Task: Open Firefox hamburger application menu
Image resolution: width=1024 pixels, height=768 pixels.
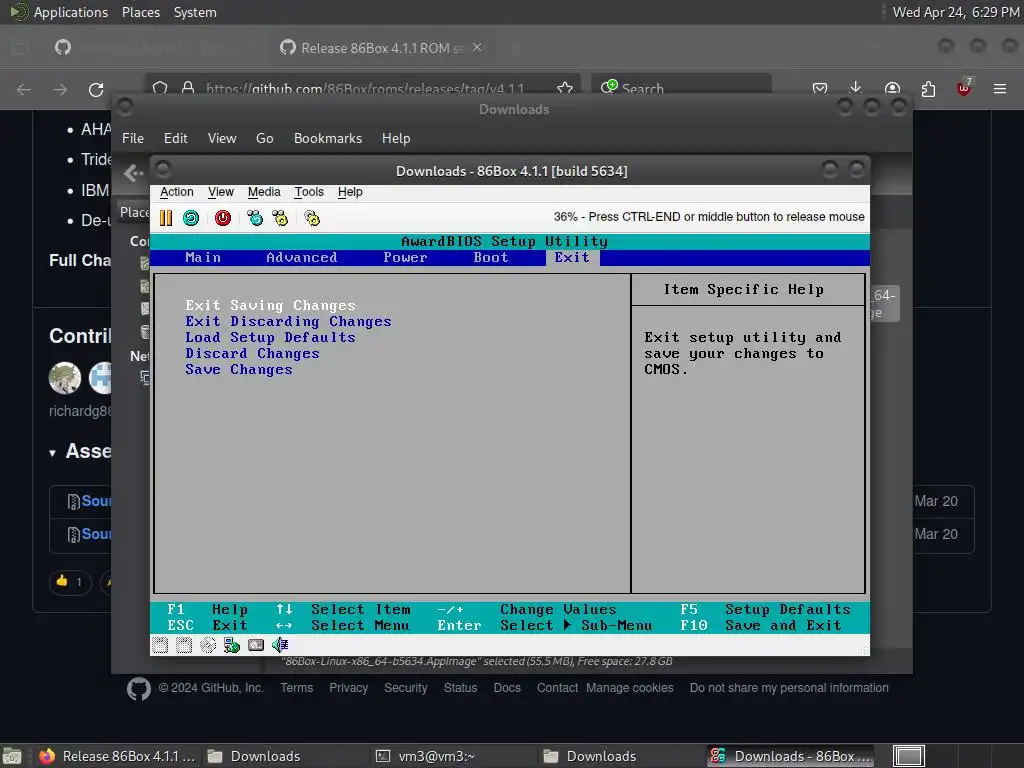Action: [x=1000, y=89]
